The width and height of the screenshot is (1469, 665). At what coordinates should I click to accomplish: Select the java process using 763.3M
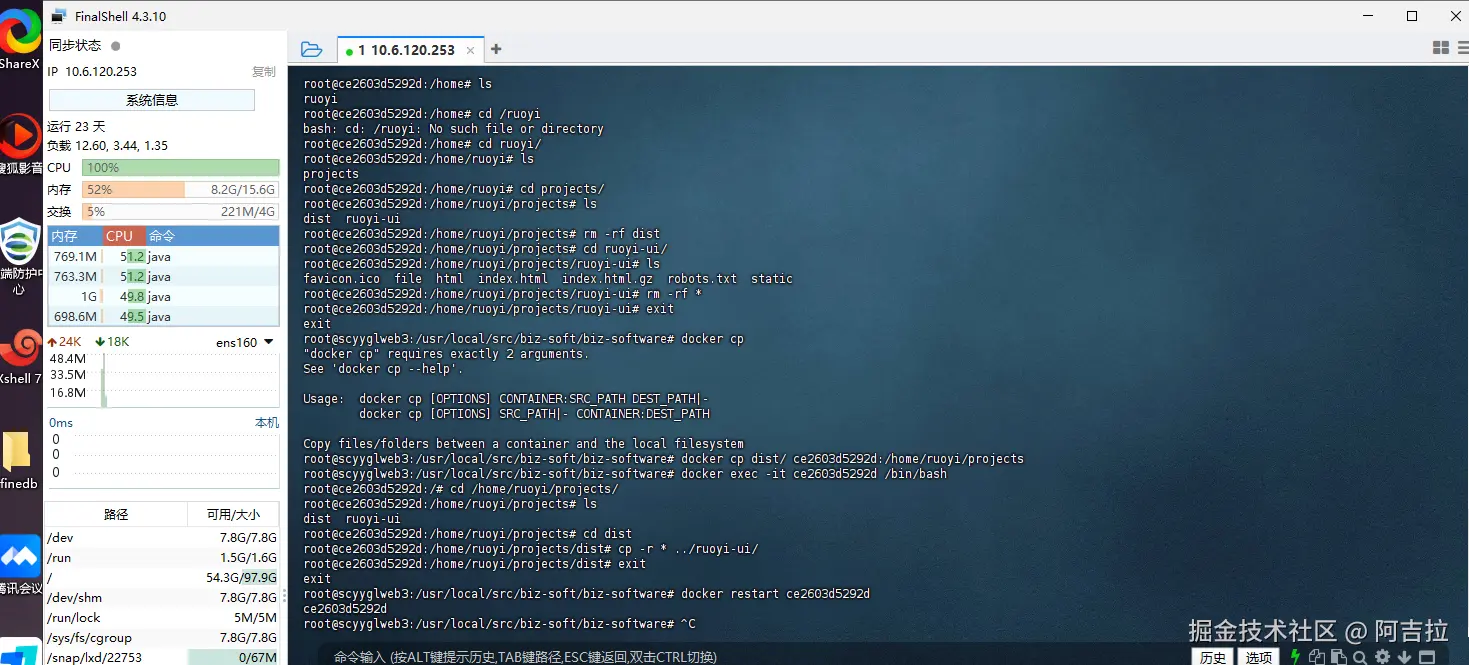(163, 276)
